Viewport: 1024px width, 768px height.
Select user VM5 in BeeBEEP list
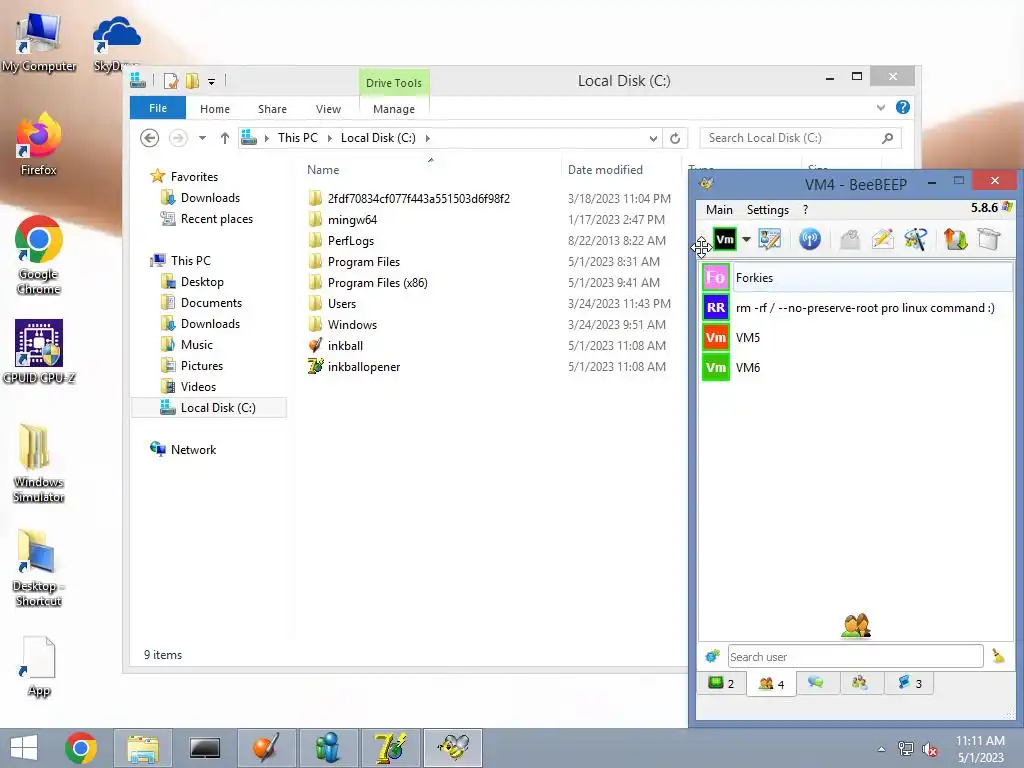click(x=857, y=338)
